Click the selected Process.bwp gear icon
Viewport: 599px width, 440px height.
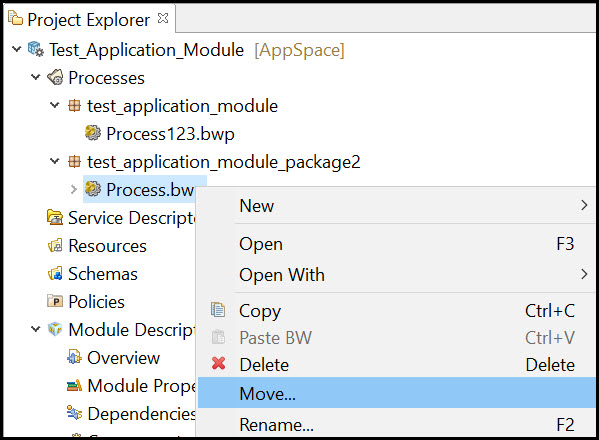click(x=93, y=189)
